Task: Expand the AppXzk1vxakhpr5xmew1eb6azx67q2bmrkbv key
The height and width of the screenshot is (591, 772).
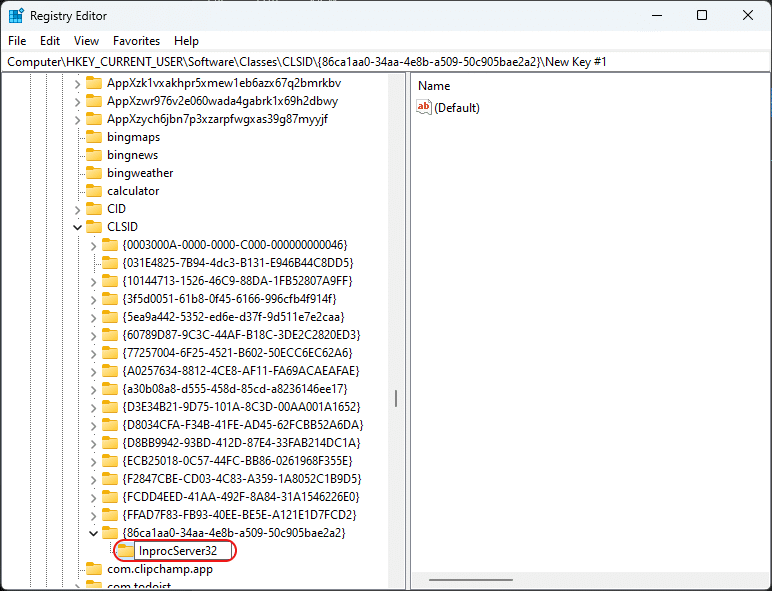Action: coord(77,84)
